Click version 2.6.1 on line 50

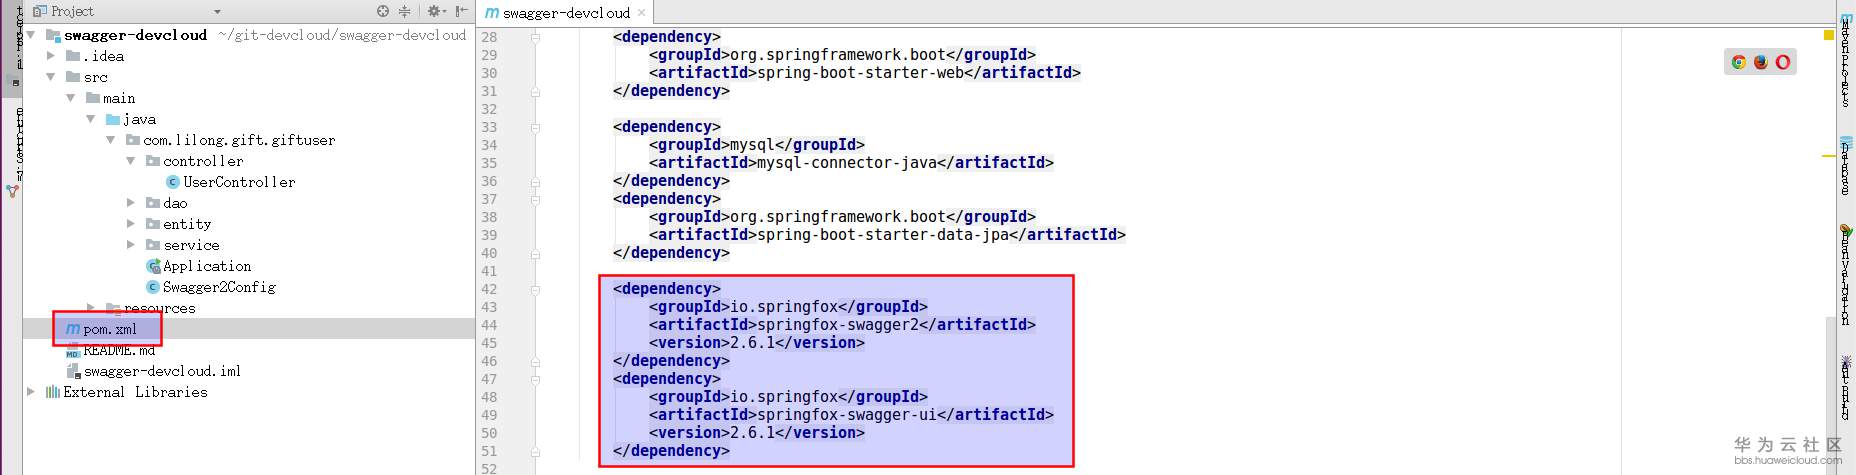pos(752,433)
